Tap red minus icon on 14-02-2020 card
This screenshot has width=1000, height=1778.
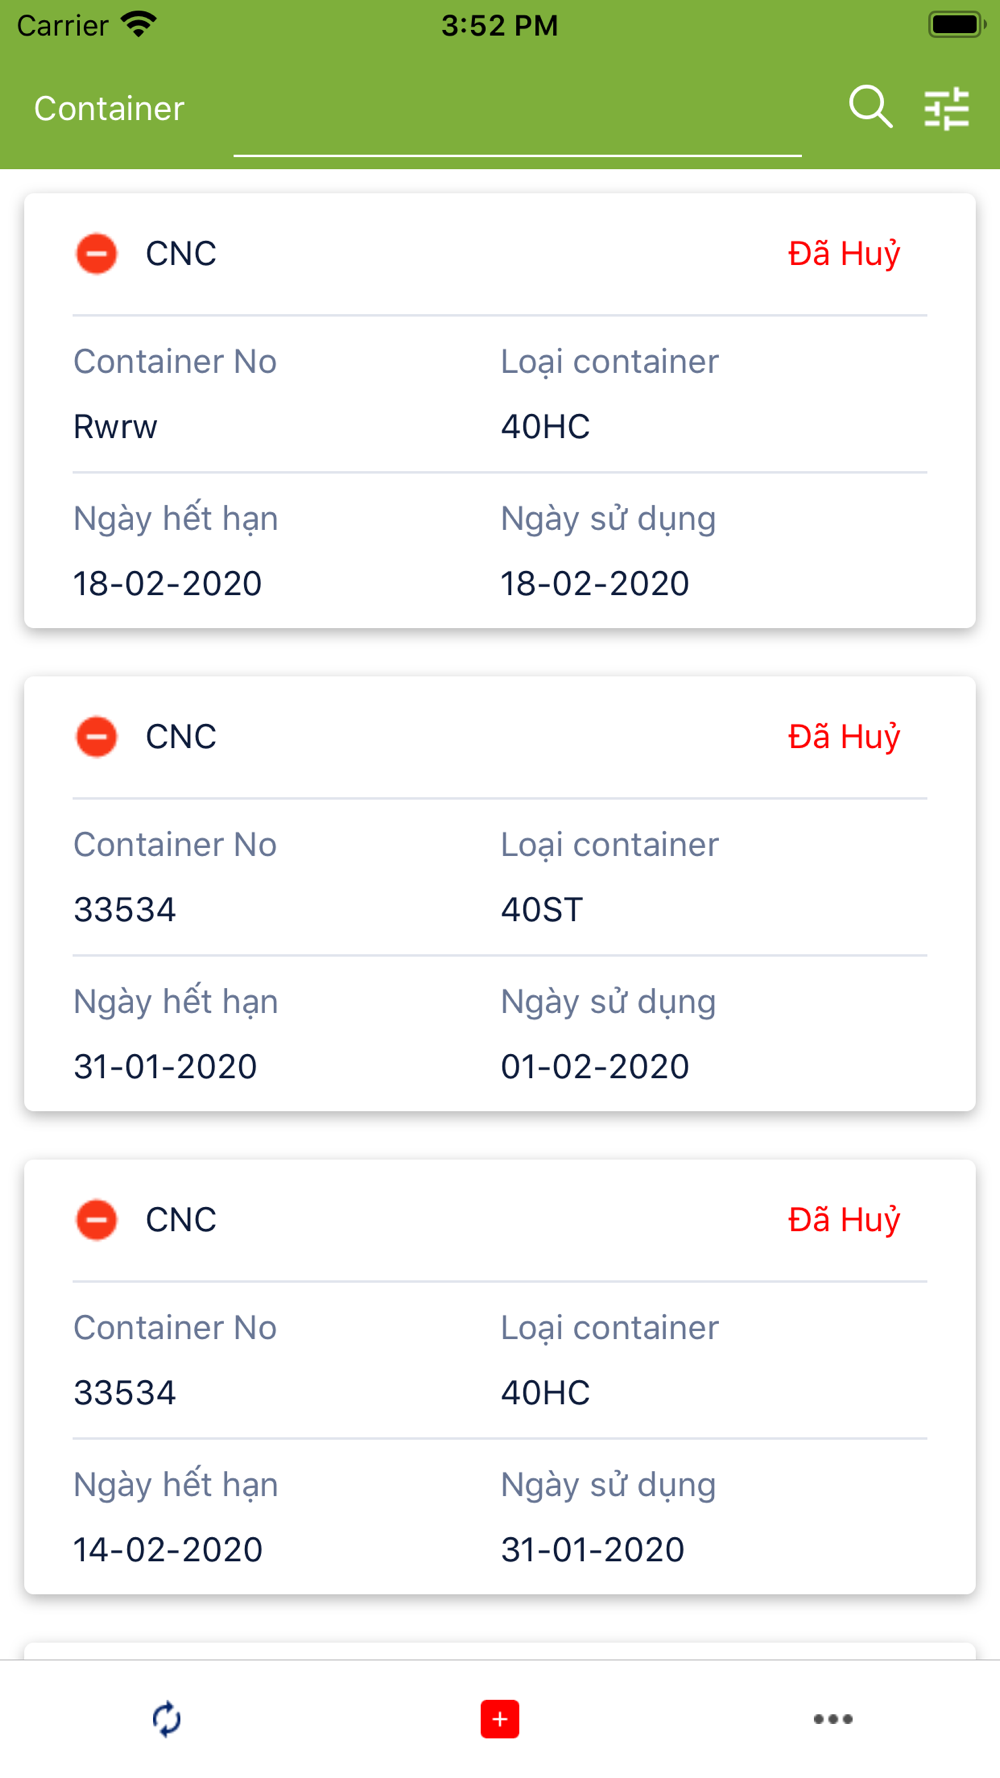(x=97, y=1220)
